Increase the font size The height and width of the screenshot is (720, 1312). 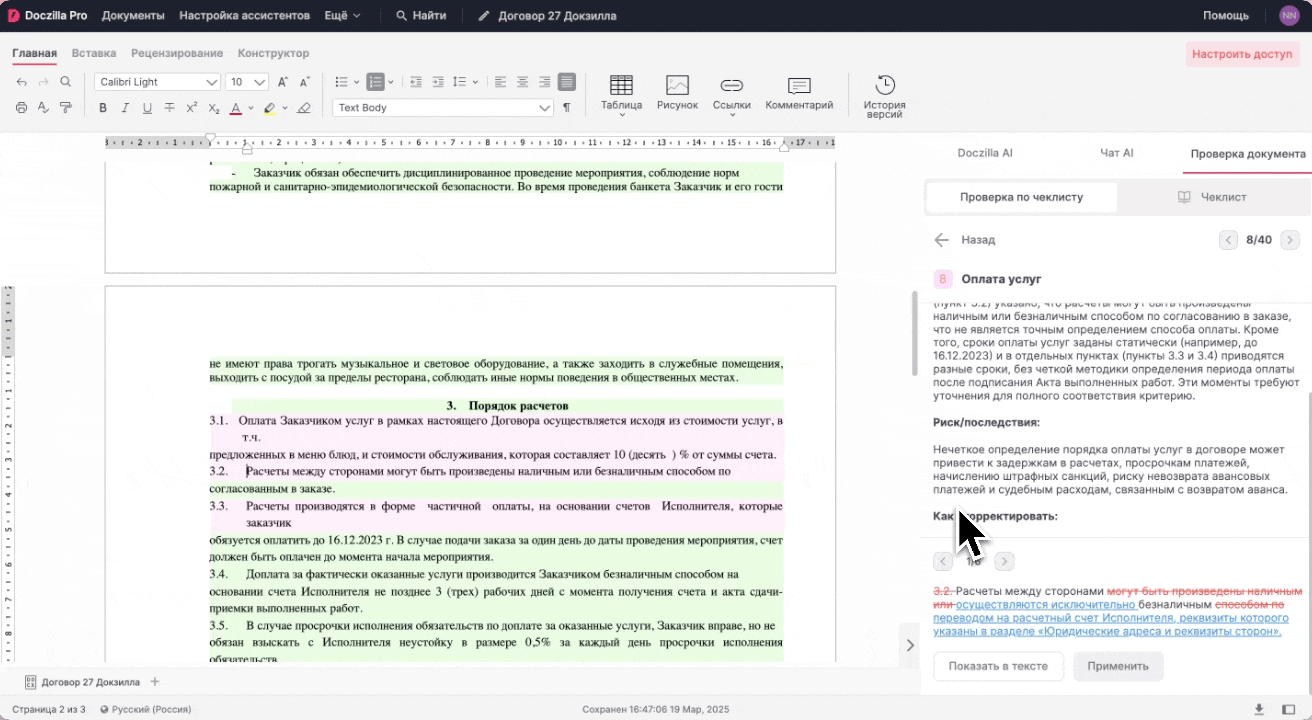coord(283,82)
